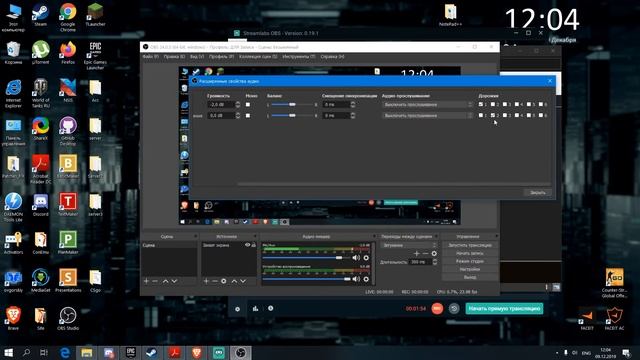Enable Mono for the -2.0 dB audio row

(x=248, y=104)
